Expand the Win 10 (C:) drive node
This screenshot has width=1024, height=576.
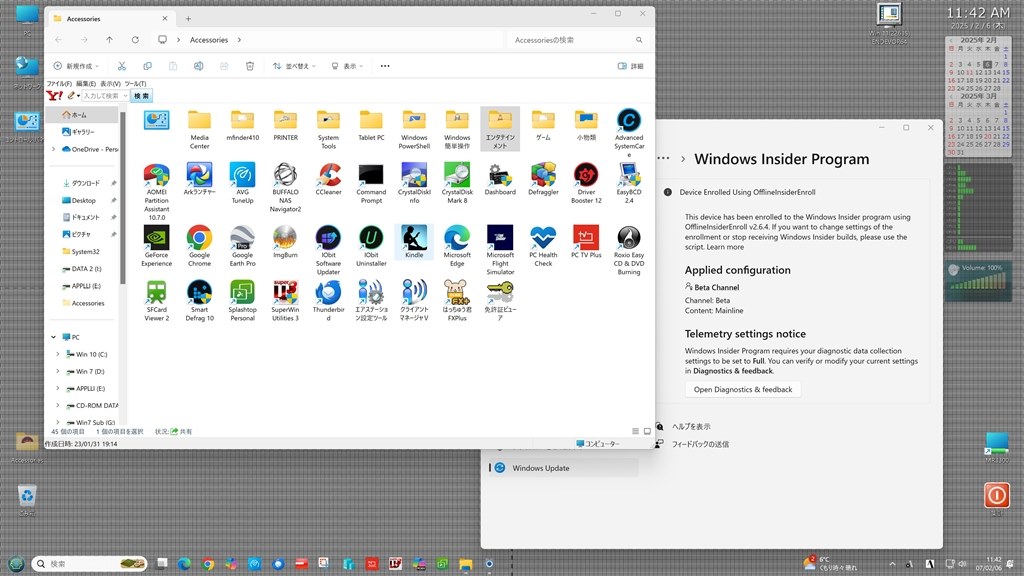[57, 354]
